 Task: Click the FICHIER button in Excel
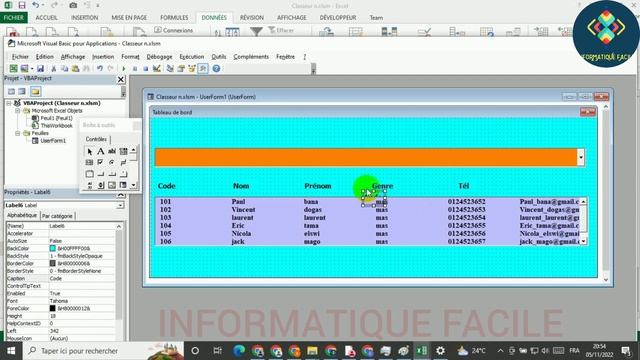(14, 18)
